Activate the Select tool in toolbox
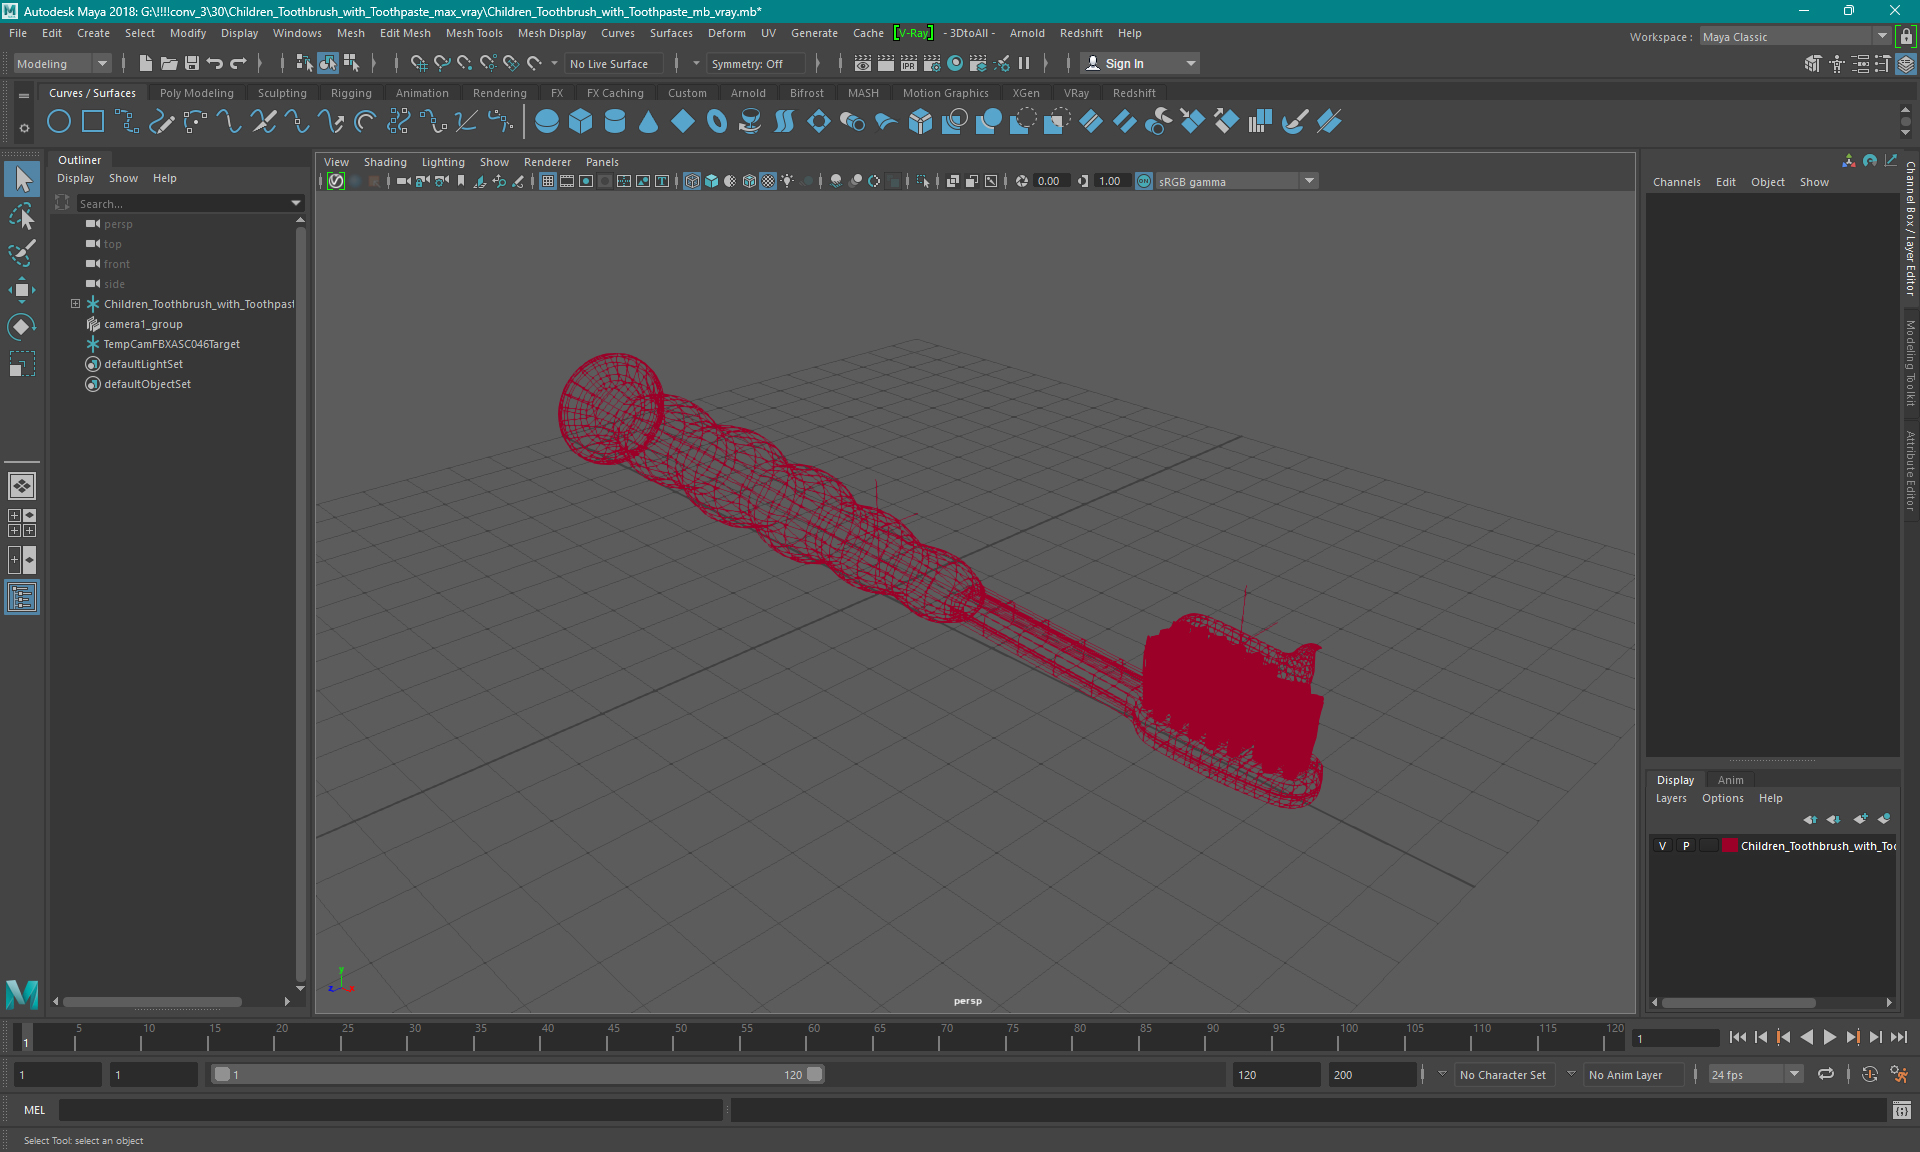This screenshot has width=1920, height=1152. pyautogui.click(x=22, y=180)
